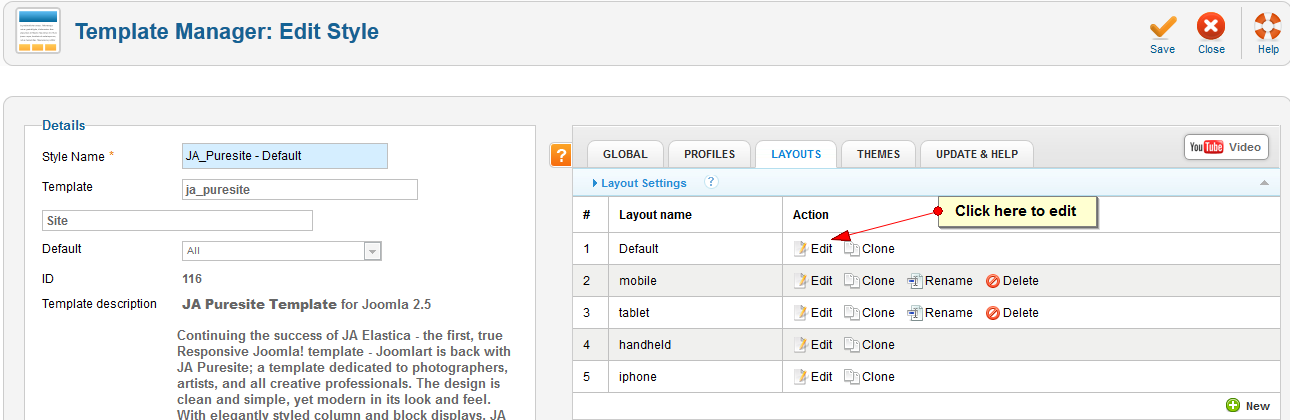Screen dimensions: 1290x420
Task: Open the Help lifebuoy icon
Action: point(1268,30)
